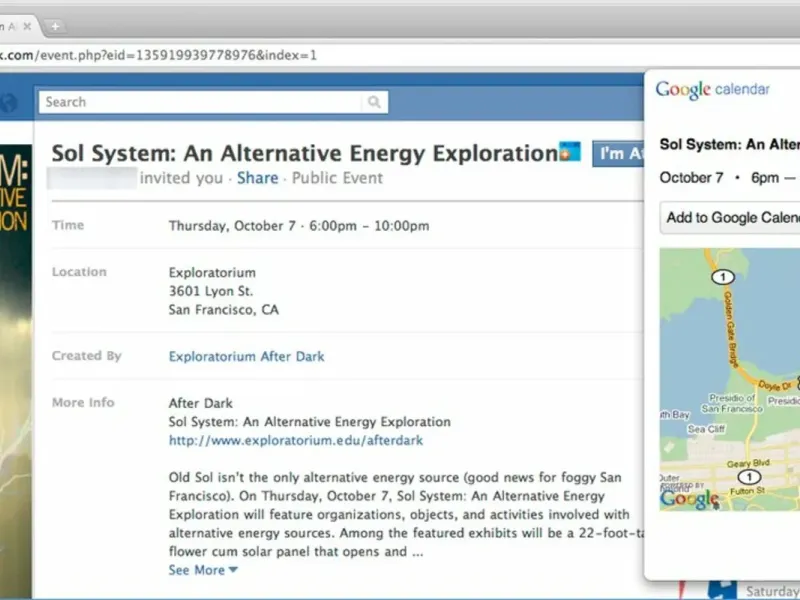Open a new browser tab
Screen dimensions: 800x600
click(54, 25)
